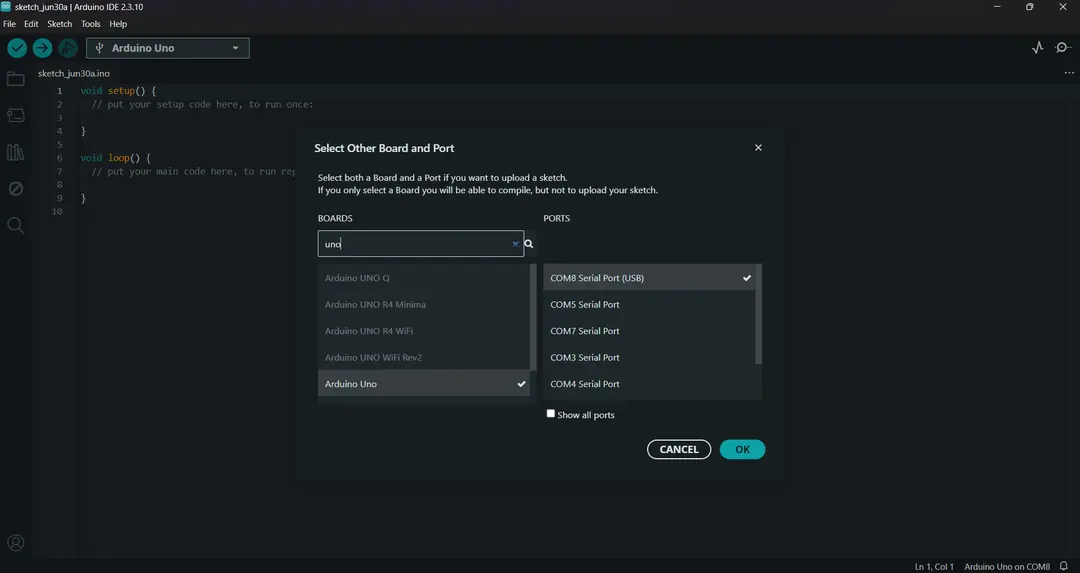Start the Debug toolbar button
Image resolution: width=1080 pixels, height=573 pixels.
point(68,48)
